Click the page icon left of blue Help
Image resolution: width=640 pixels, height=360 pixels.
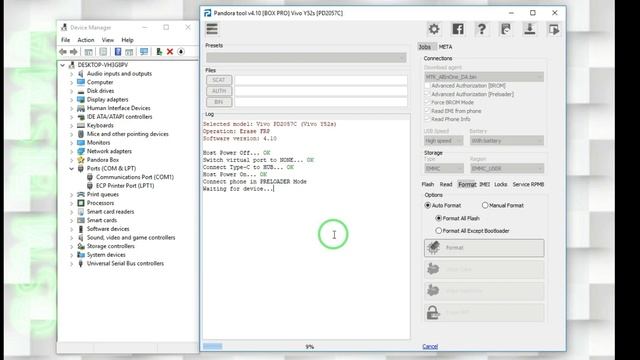point(103,52)
